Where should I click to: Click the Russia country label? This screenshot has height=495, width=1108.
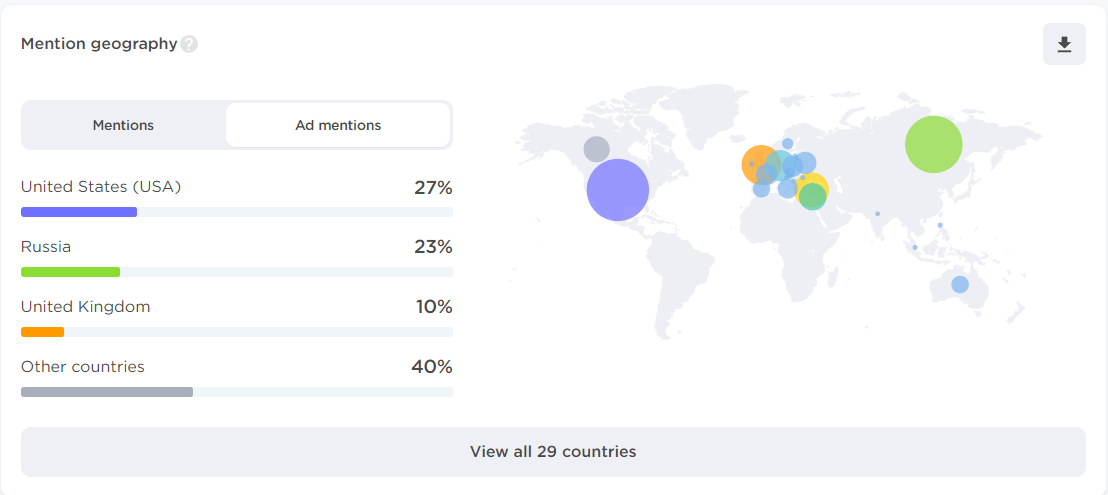pos(46,247)
